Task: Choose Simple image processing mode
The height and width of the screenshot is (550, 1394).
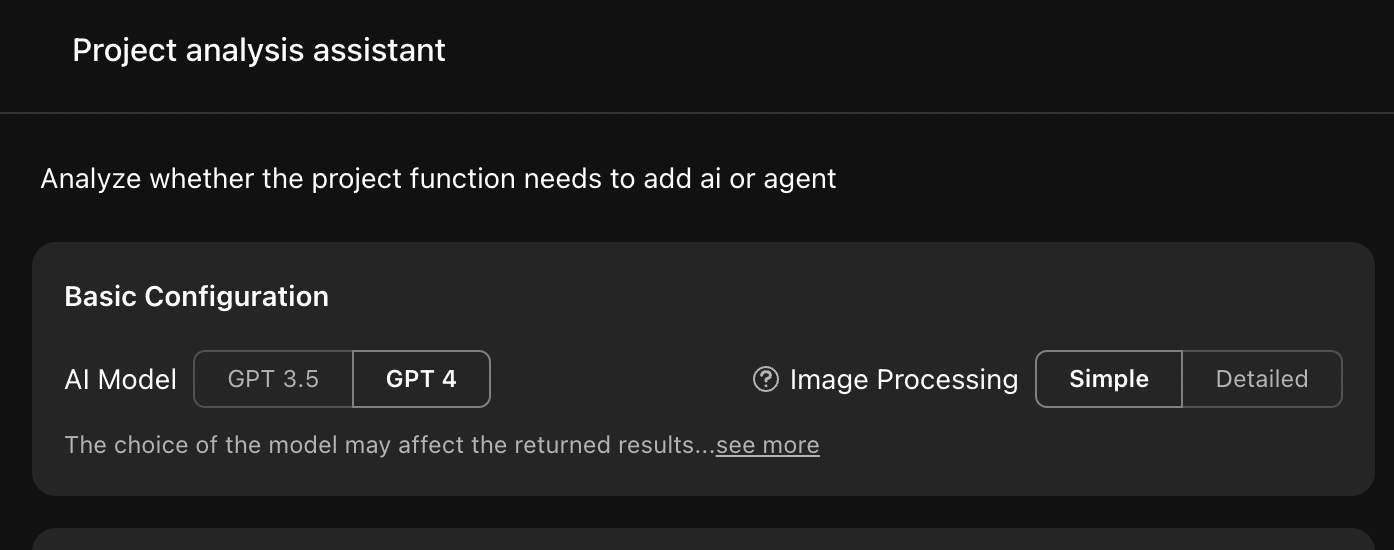Action: click(x=1108, y=379)
